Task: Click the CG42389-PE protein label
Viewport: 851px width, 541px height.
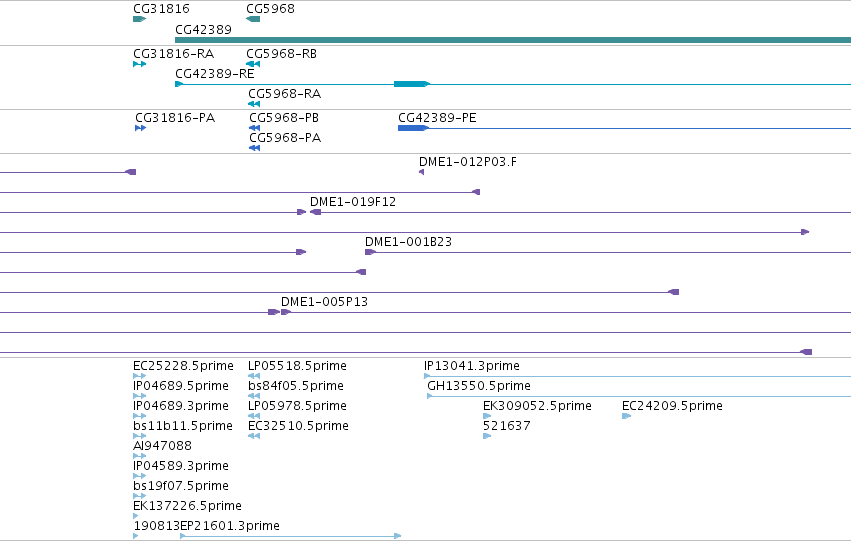Action: tap(437, 118)
